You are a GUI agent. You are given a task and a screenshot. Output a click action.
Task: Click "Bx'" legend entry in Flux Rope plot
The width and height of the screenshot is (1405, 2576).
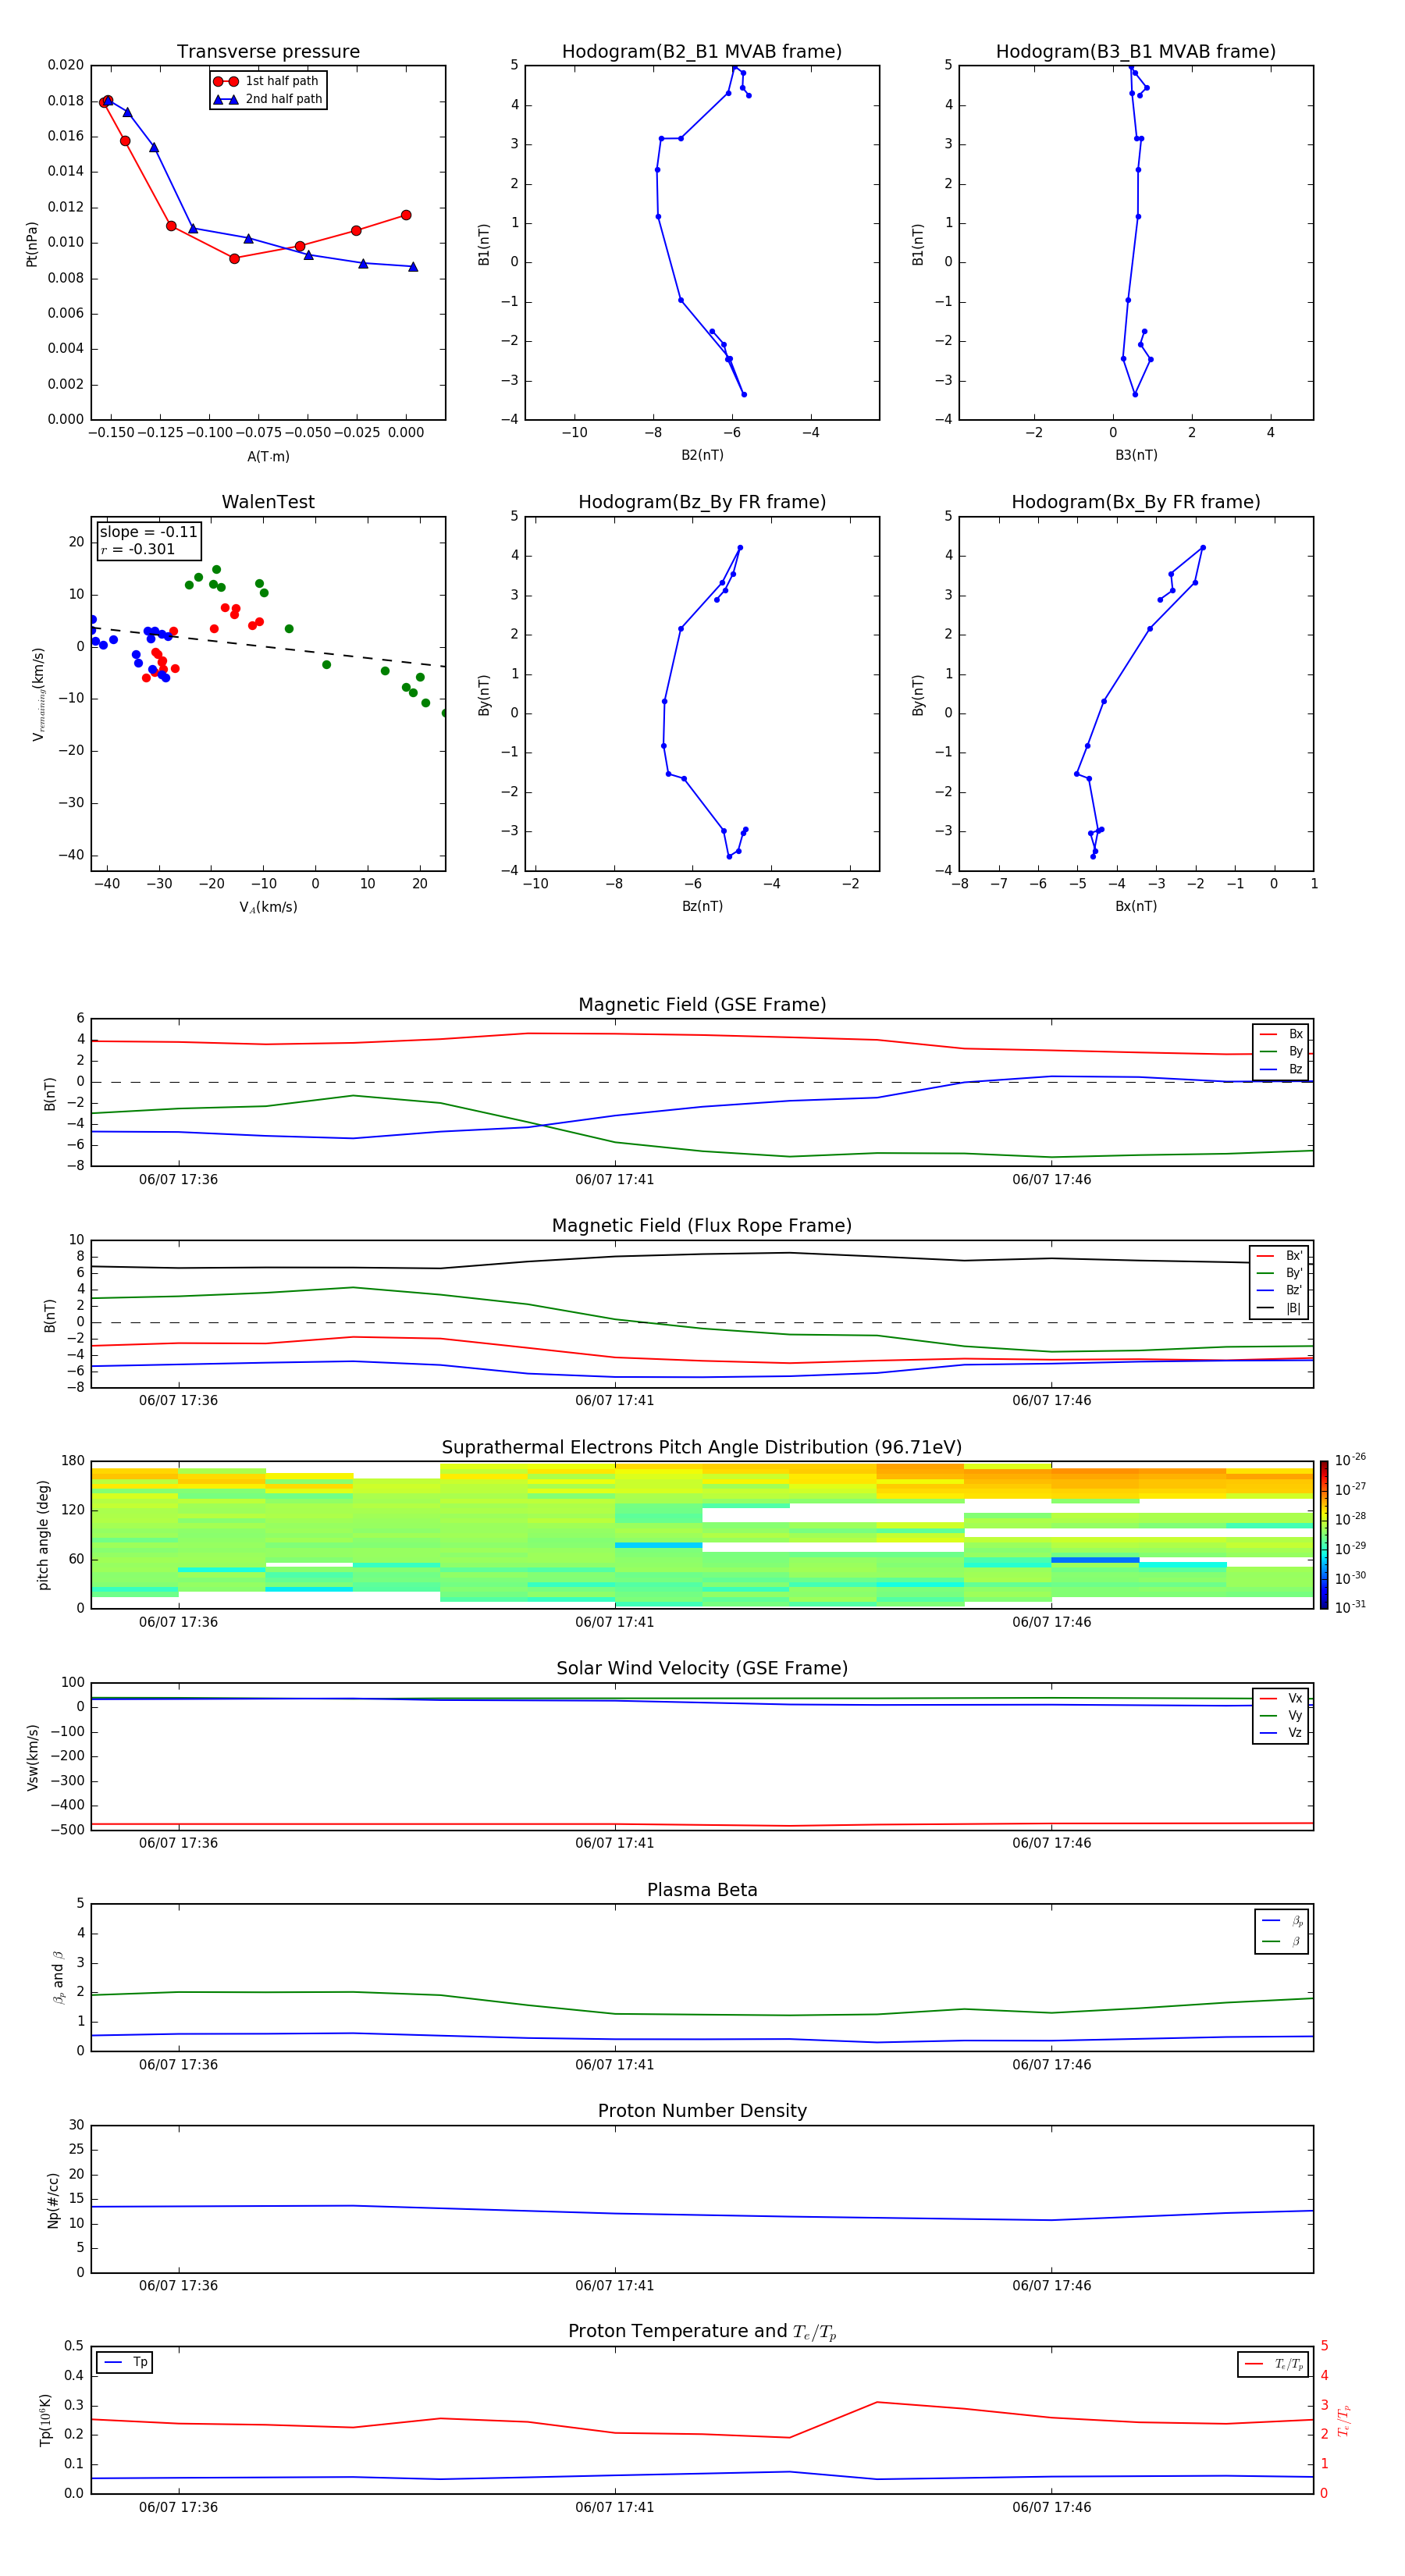click(x=1279, y=1256)
